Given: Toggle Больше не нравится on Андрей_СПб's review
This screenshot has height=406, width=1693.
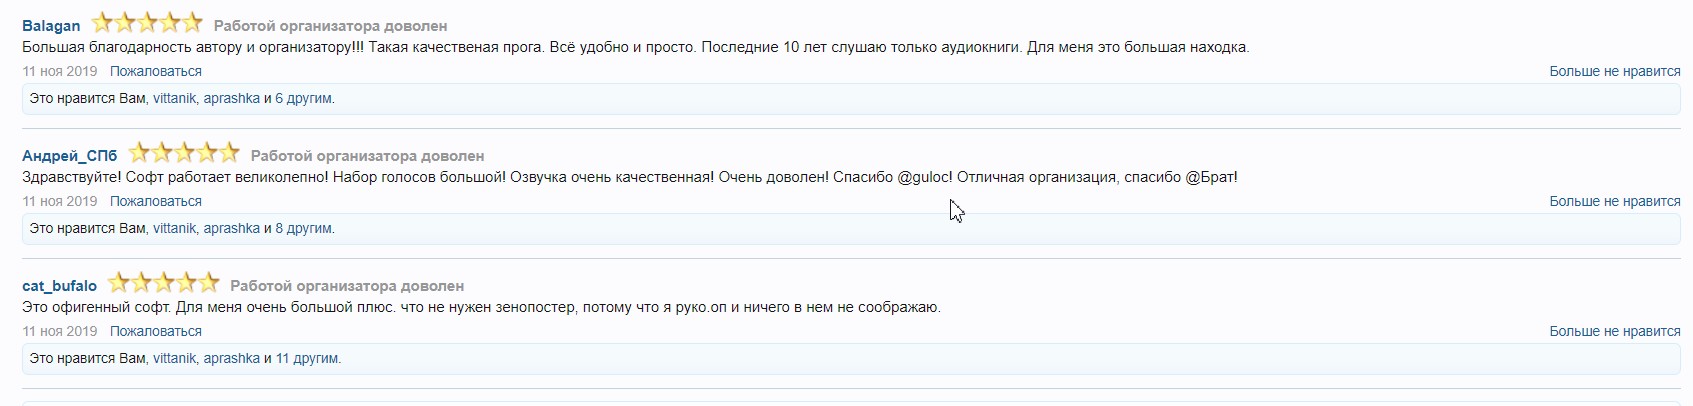Looking at the screenshot, I should point(1614,201).
